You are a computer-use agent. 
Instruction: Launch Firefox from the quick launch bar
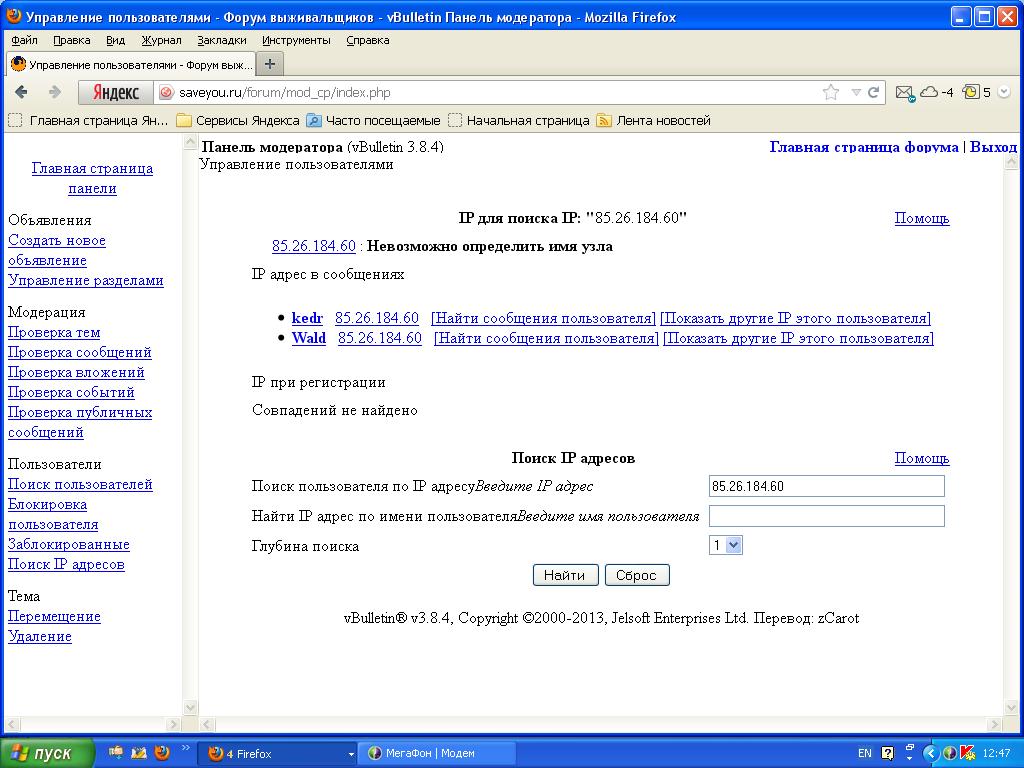(162, 753)
